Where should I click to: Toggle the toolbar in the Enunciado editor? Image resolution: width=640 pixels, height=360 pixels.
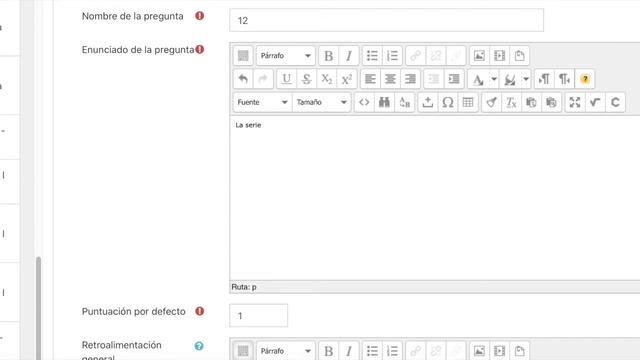(x=243, y=56)
